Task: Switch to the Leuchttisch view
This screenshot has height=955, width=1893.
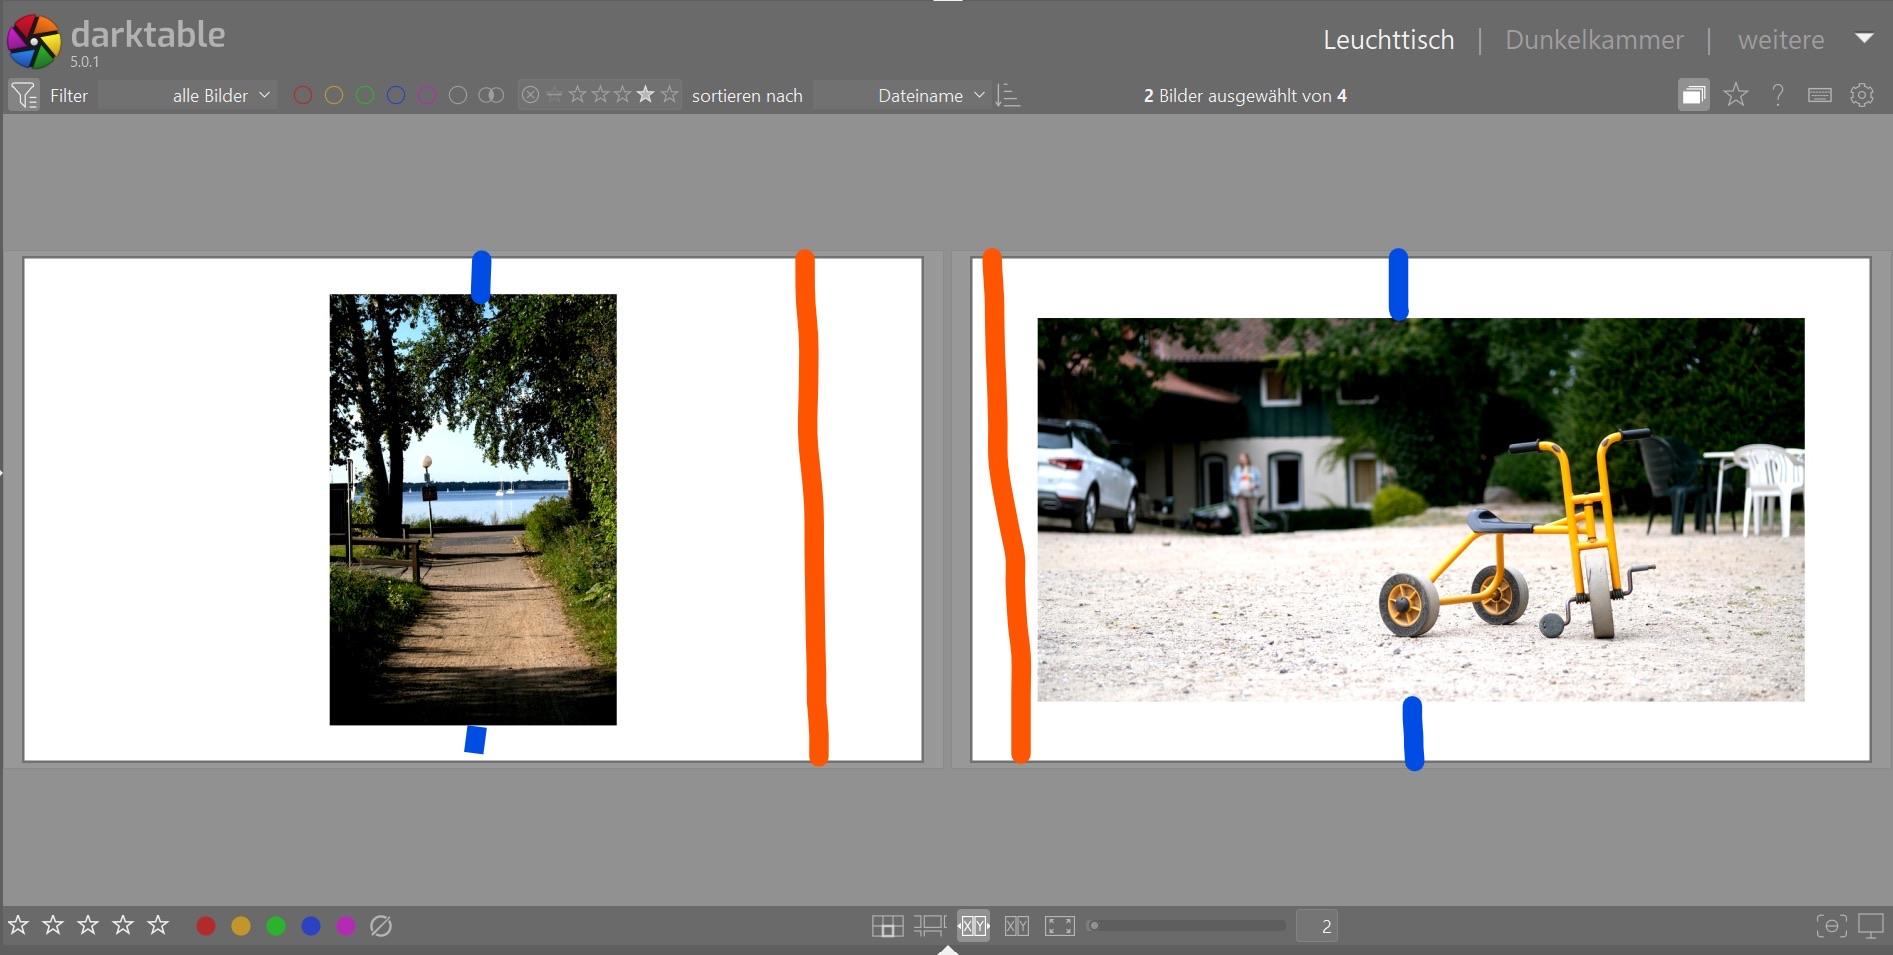Action: pyautogui.click(x=1388, y=40)
